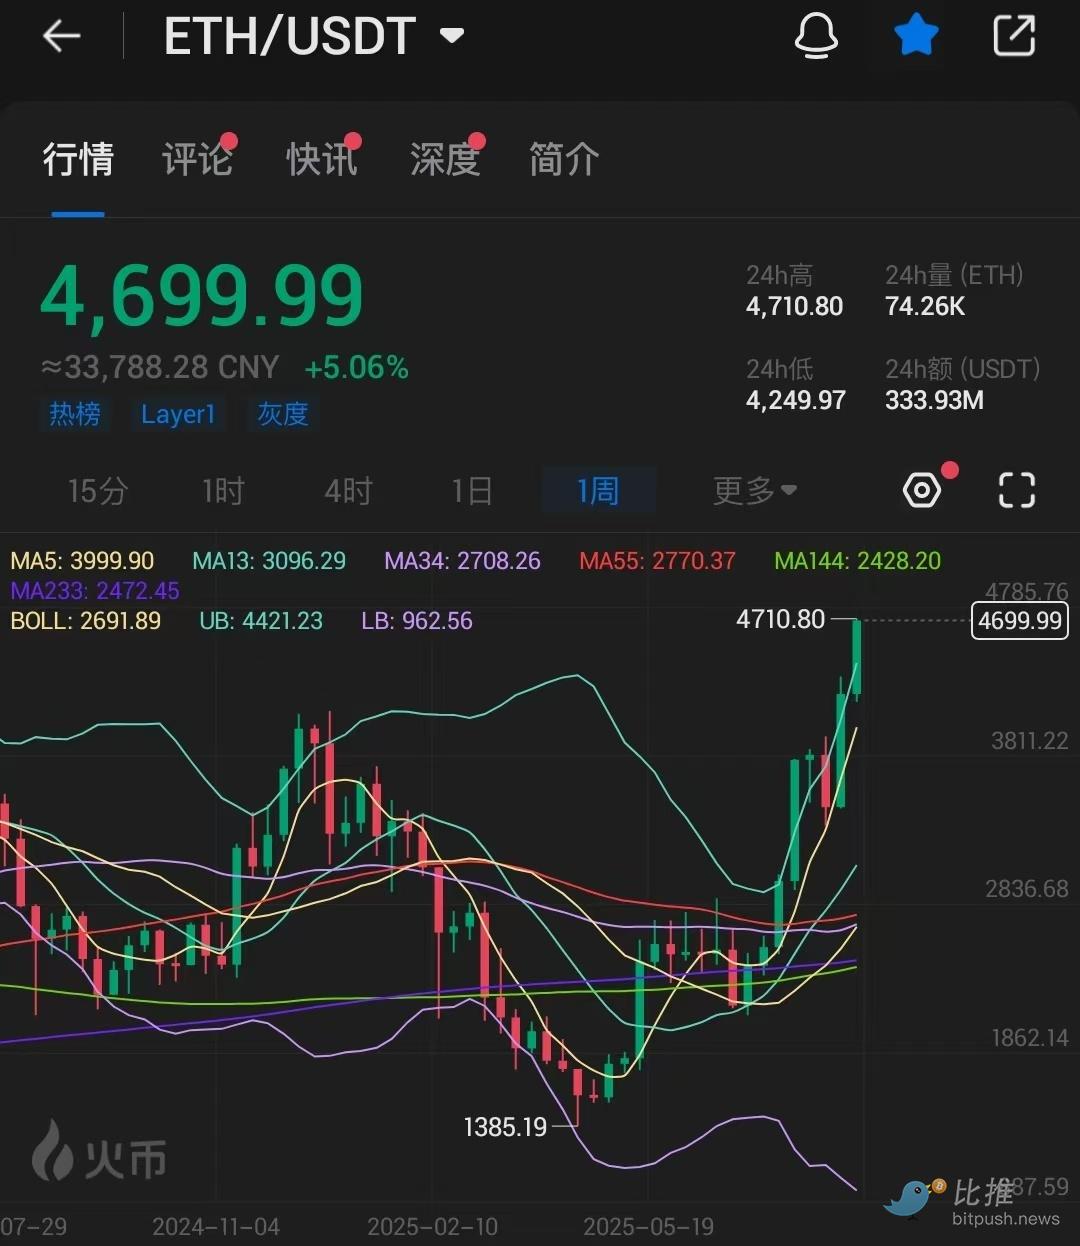Select the 1时 timeframe
This screenshot has height=1246, width=1080.
(223, 490)
